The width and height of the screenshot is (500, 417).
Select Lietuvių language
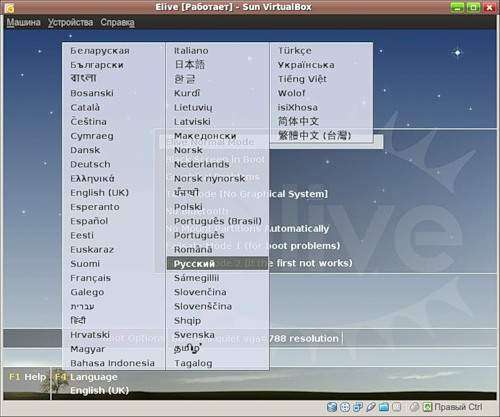[x=193, y=107]
